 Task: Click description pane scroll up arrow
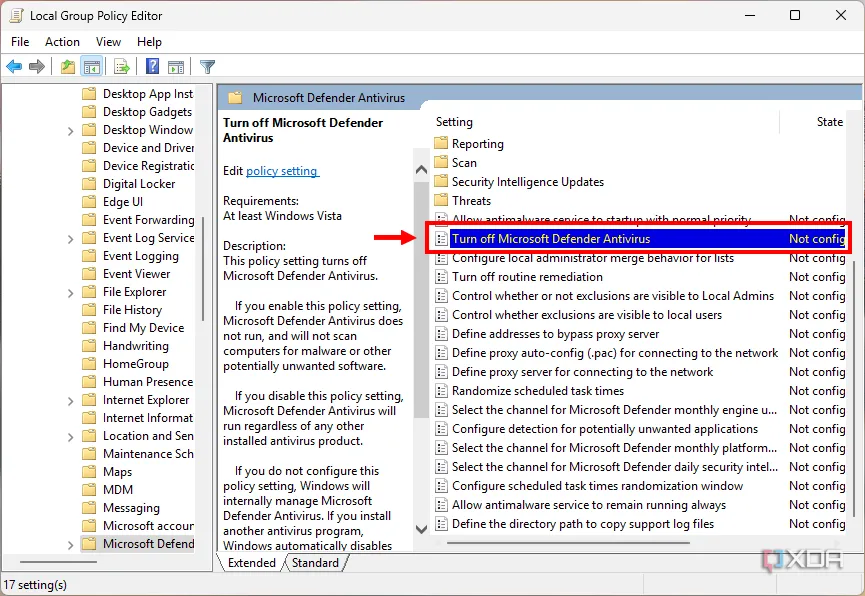pyautogui.click(x=421, y=169)
